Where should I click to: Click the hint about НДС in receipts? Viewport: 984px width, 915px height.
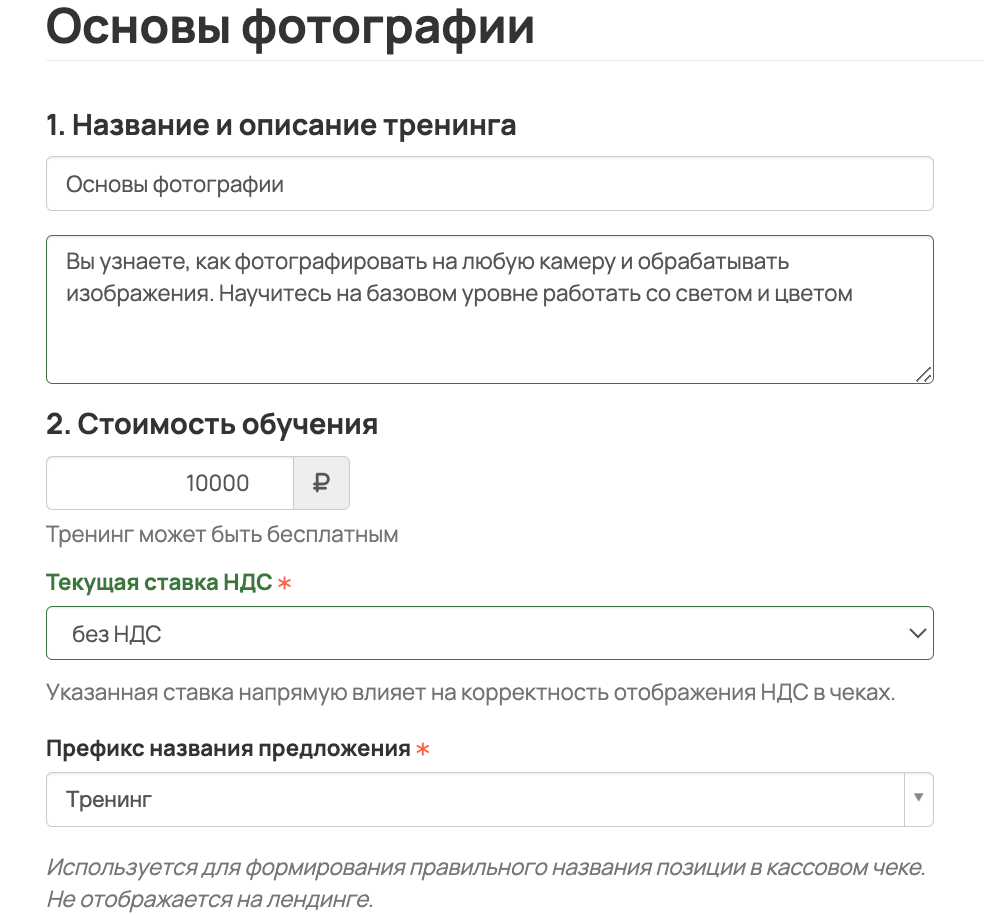[471, 693]
